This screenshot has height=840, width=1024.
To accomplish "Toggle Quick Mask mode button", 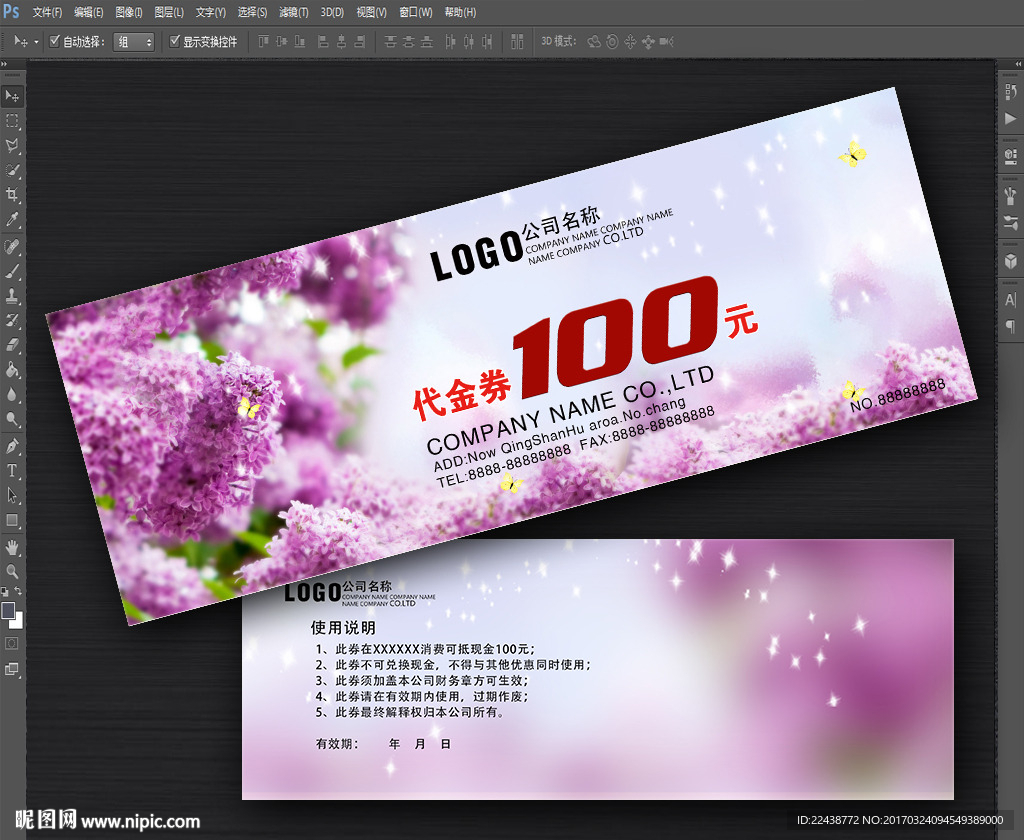I will click(x=13, y=642).
